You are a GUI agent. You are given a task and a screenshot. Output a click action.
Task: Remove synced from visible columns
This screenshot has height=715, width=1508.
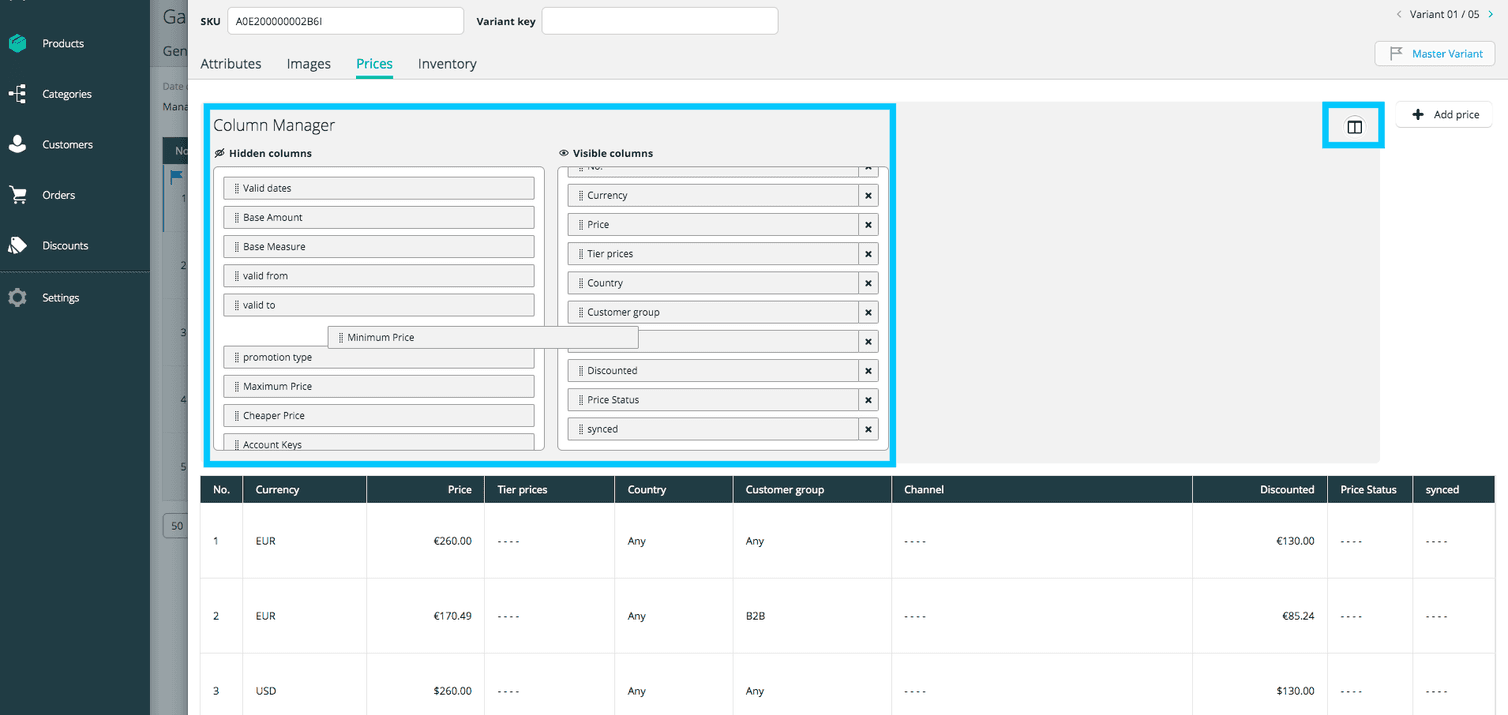[868, 428]
